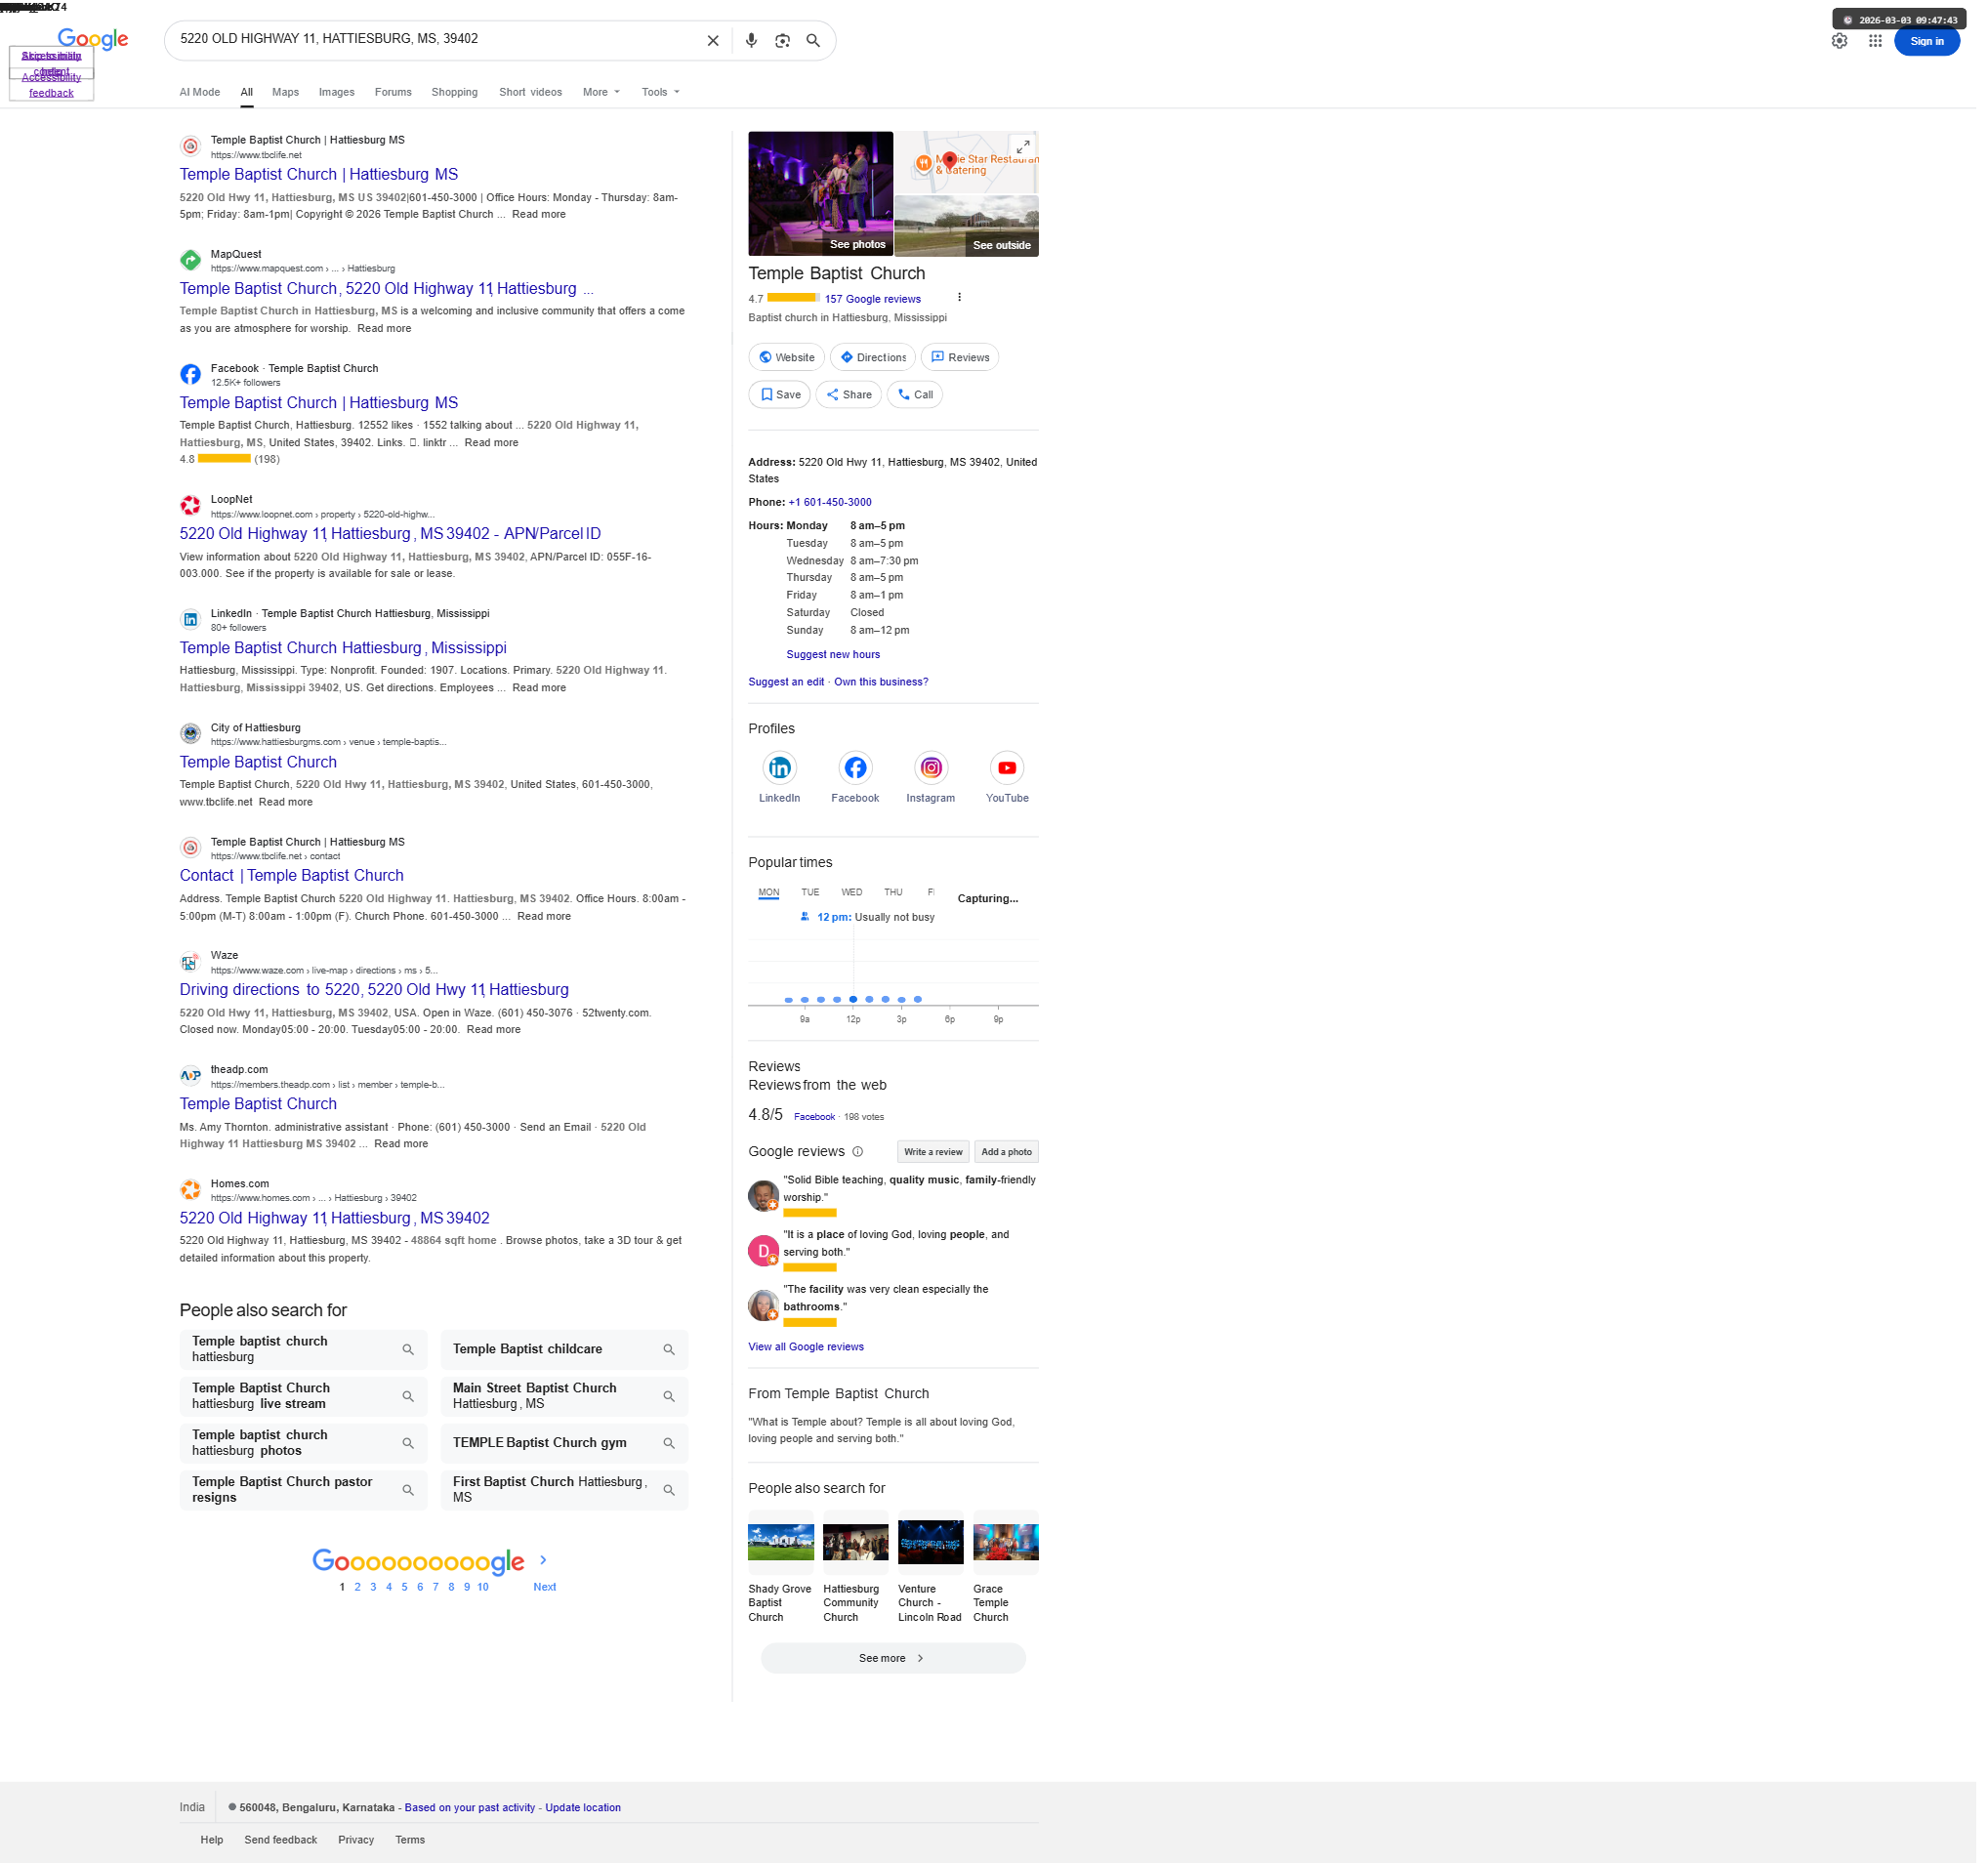Select TUE in Popular times
Screen dimensions: 1988x1863
815,897
